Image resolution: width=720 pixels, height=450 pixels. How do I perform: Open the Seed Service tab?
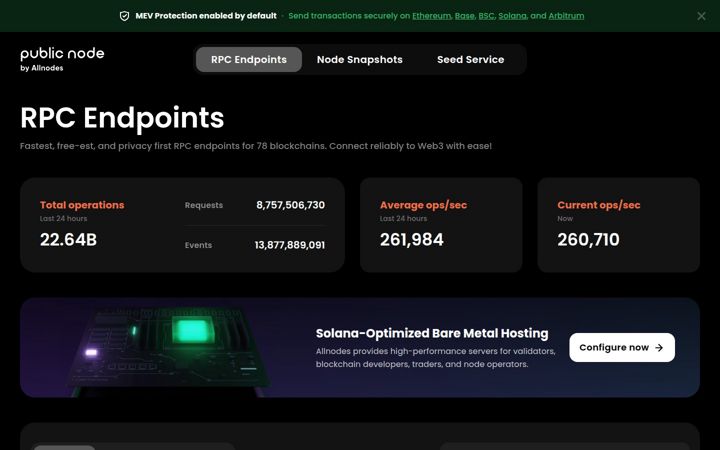(471, 60)
